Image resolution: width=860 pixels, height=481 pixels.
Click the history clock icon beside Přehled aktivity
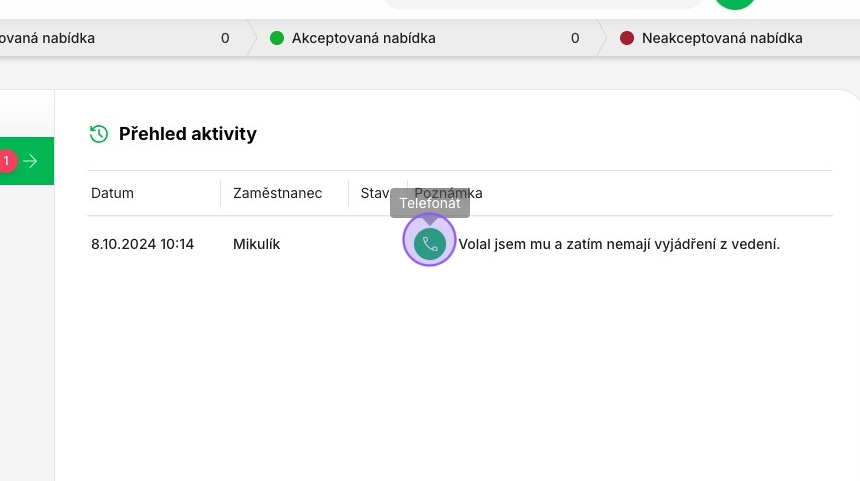(x=99, y=134)
